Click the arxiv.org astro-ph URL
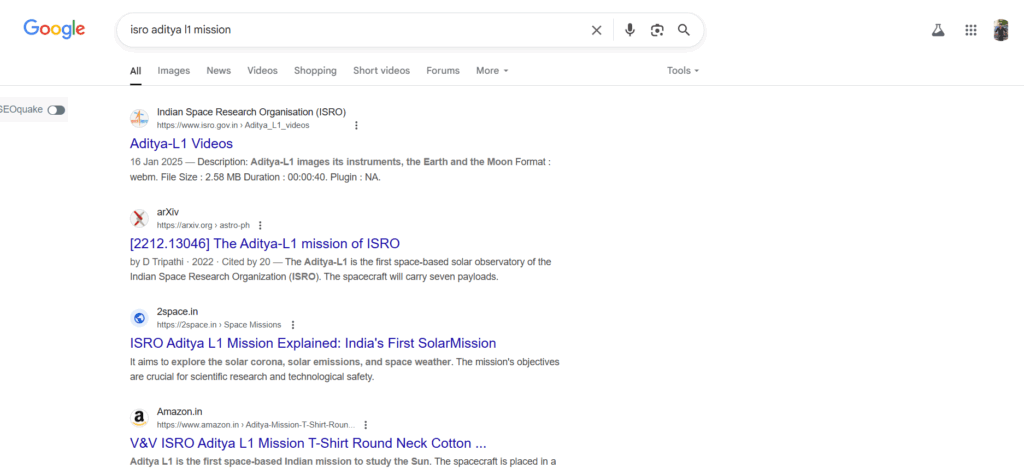Screen dimensions: 1024x468 tap(203, 225)
